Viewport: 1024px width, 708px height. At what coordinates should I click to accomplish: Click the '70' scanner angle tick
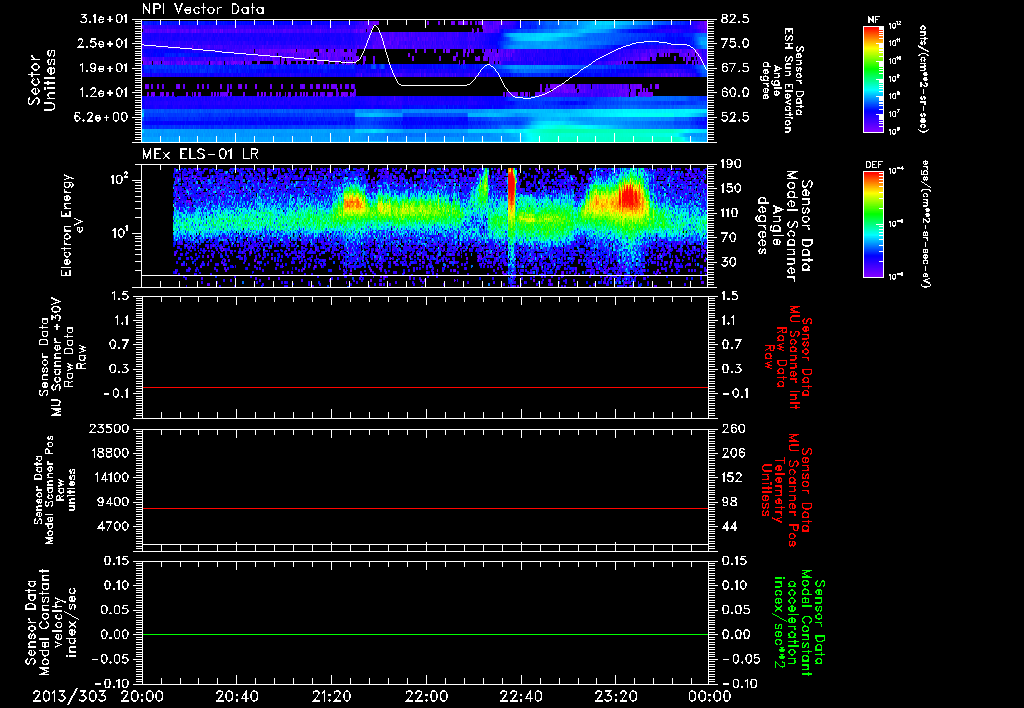(729, 238)
